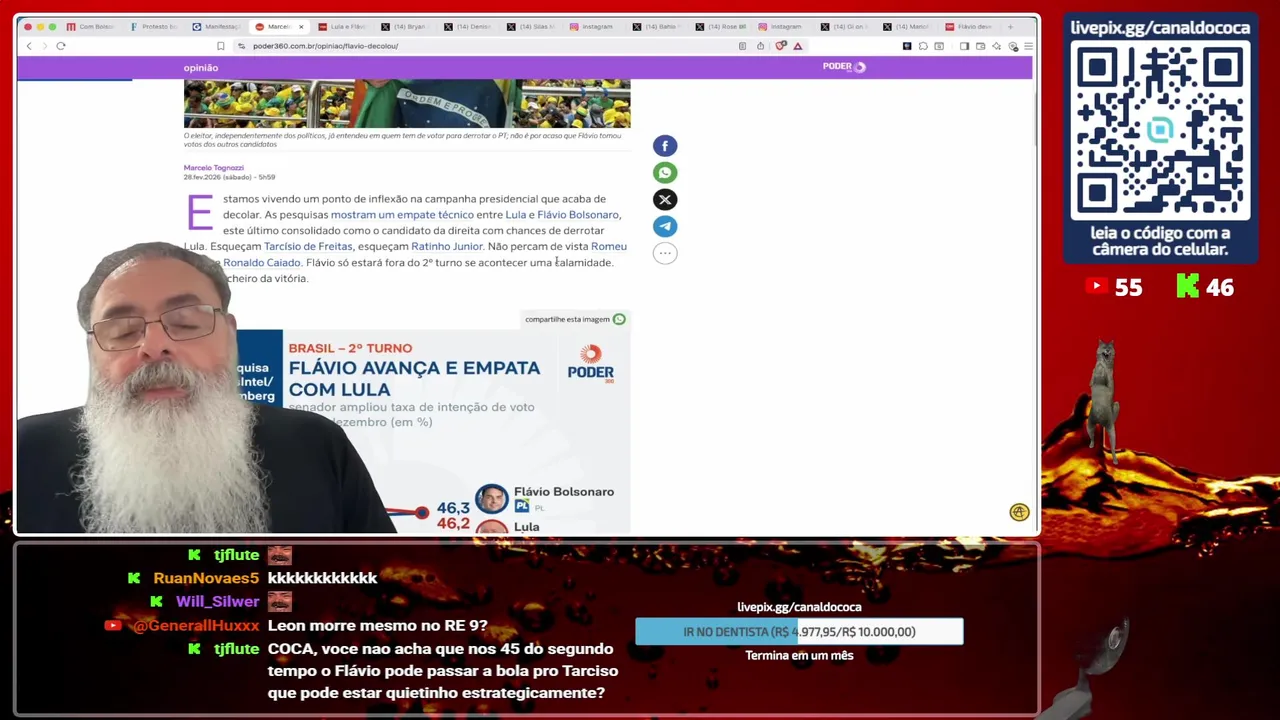This screenshot has width=1280, height=720.
Task: Toggle the browser sidebar panel icon
Action: pyautogui.click(x=964, y=46)
